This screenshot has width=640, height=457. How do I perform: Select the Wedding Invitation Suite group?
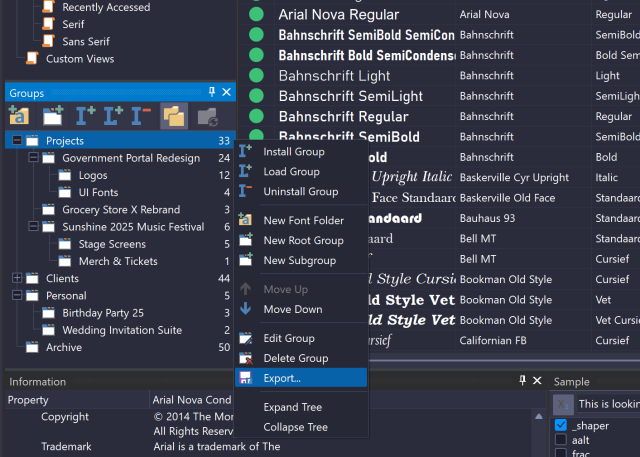click(x=122, y=330)
